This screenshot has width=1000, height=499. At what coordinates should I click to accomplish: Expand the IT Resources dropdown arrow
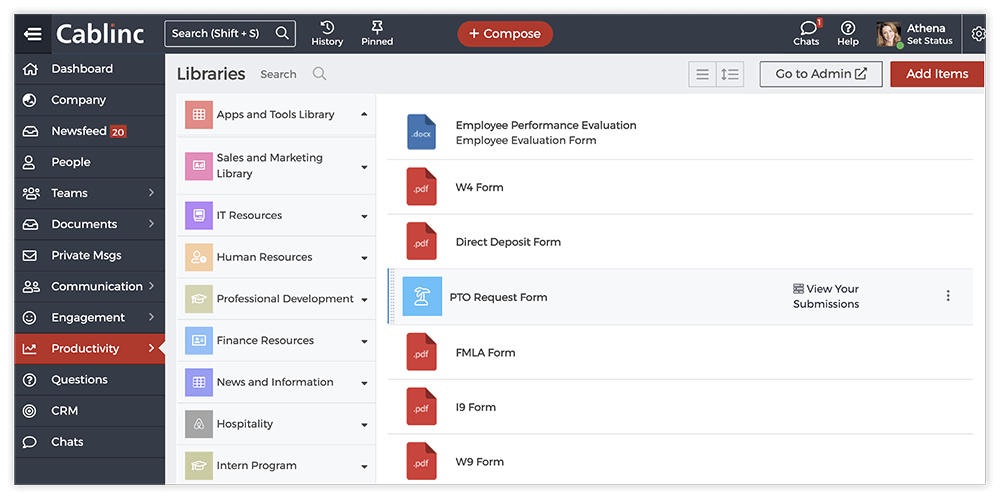click(x=364, y=216)
